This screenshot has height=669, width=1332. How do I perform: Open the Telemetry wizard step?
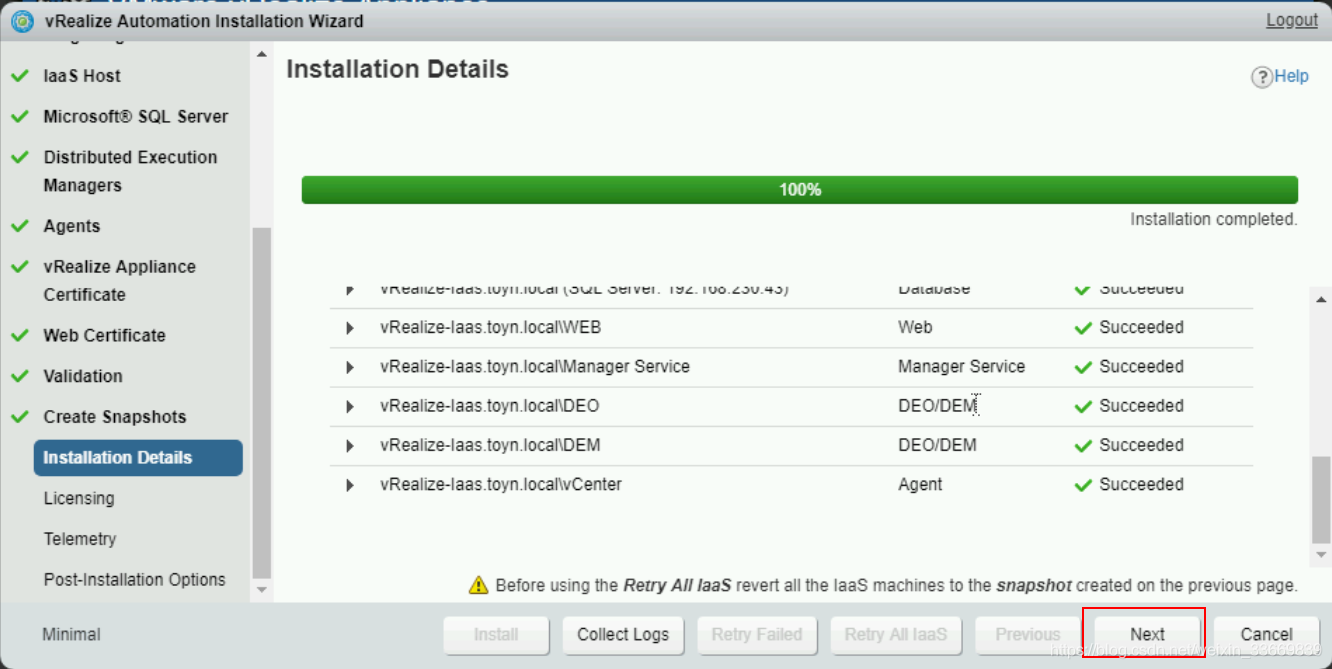80,539
